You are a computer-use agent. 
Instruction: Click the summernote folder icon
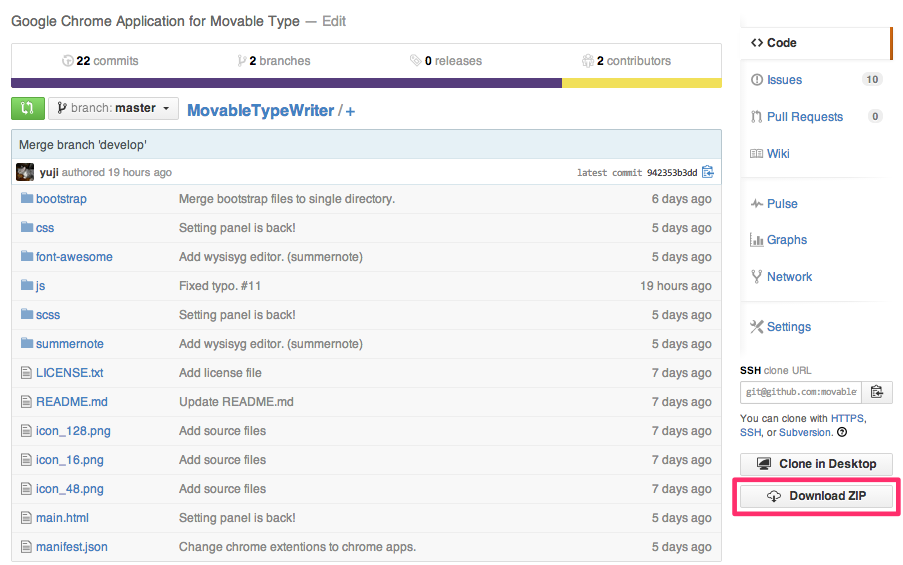[26, 343]
